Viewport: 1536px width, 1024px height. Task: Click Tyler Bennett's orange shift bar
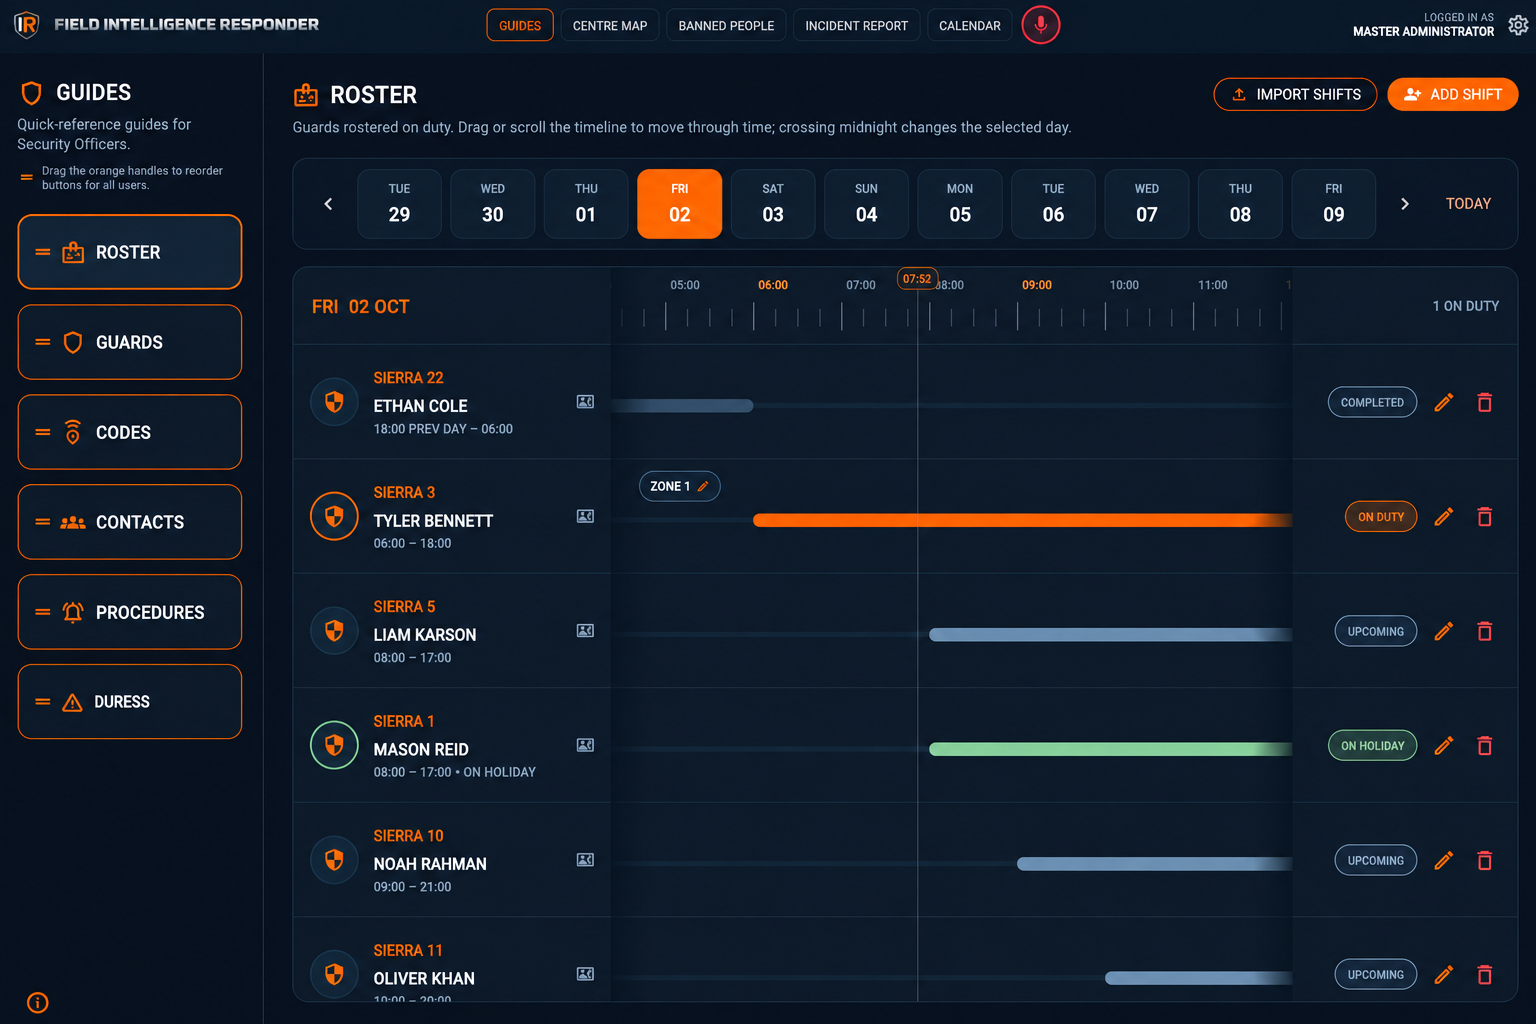(x=1022, y=520)
